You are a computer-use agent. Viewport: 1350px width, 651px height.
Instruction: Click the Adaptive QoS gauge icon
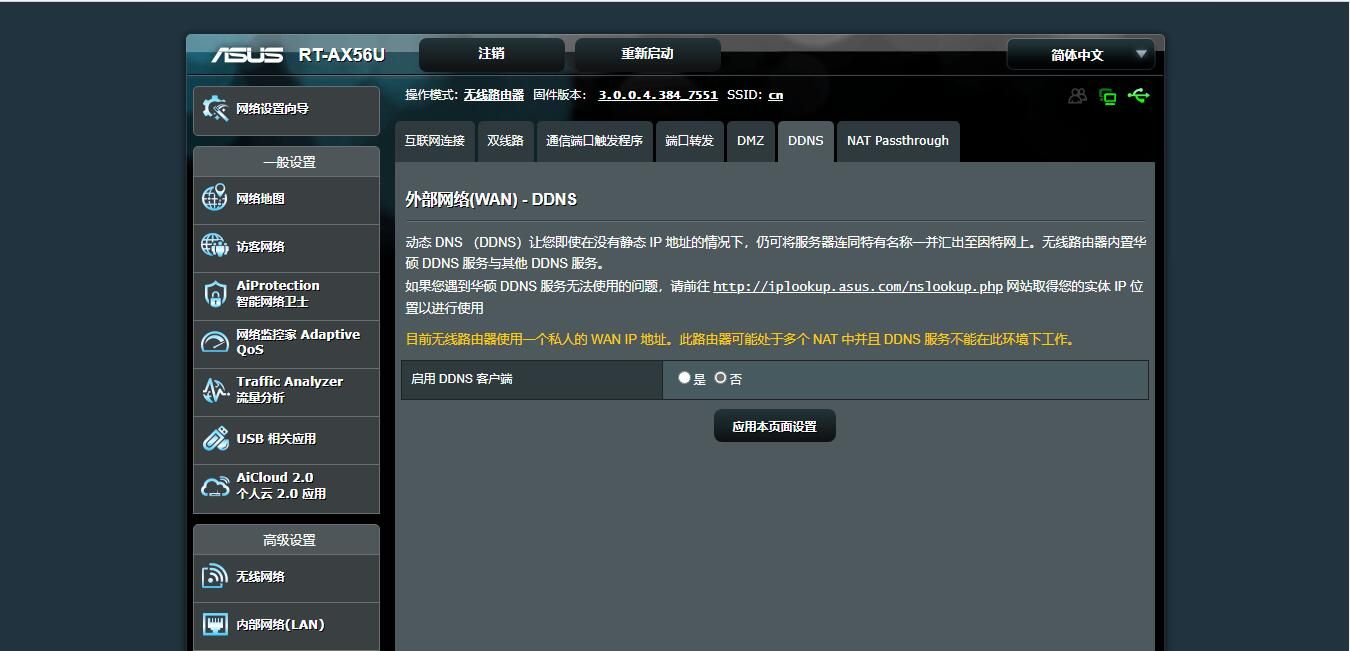[x=215, y=342]
